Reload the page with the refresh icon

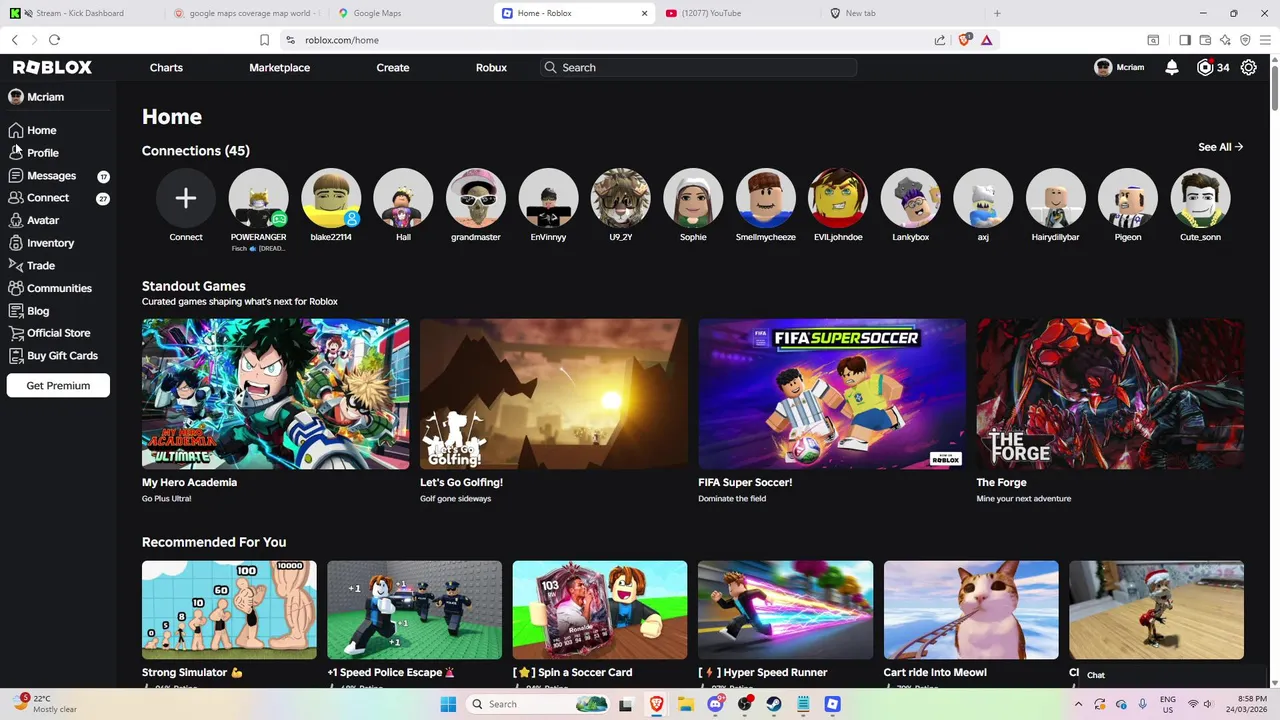(x=54, y=40)
